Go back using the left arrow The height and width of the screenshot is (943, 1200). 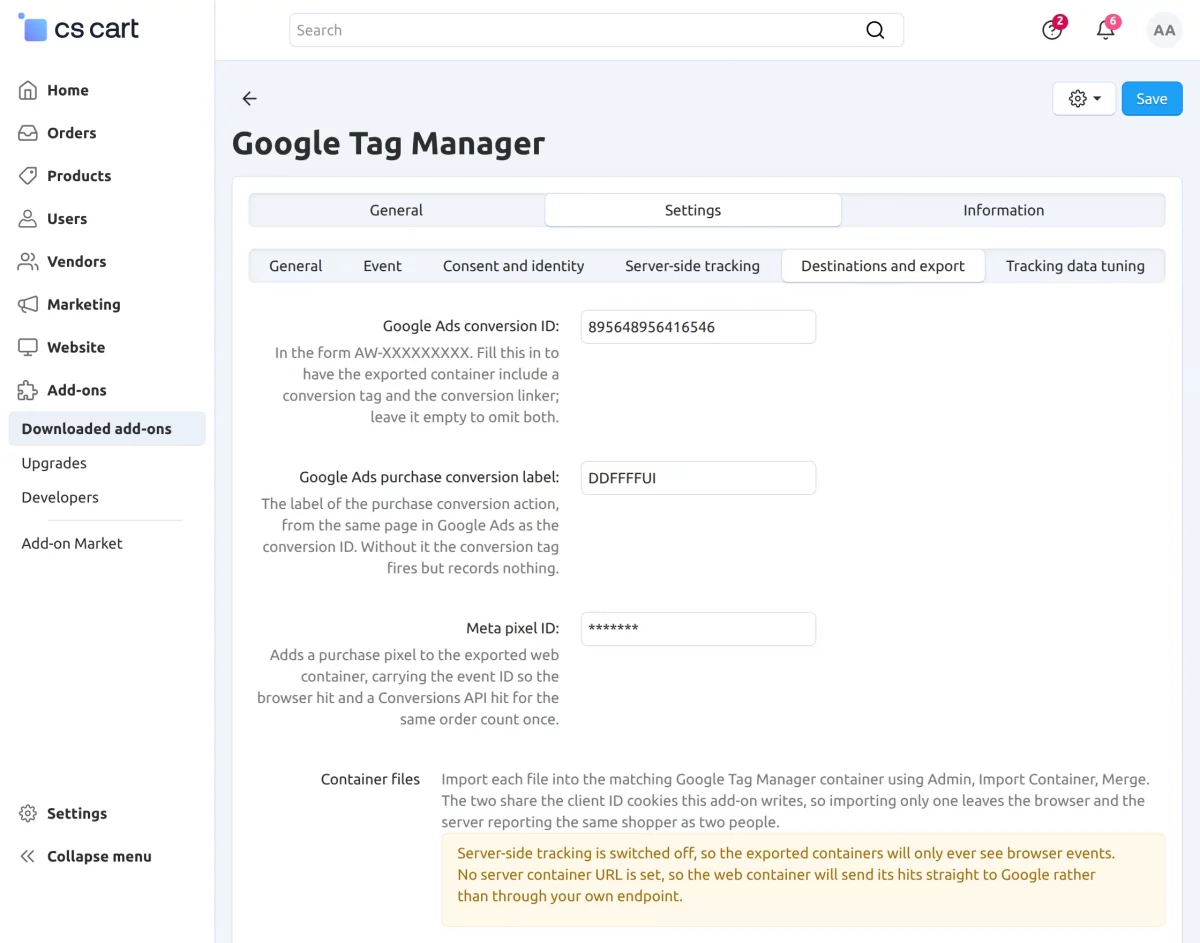coord(250,99)
